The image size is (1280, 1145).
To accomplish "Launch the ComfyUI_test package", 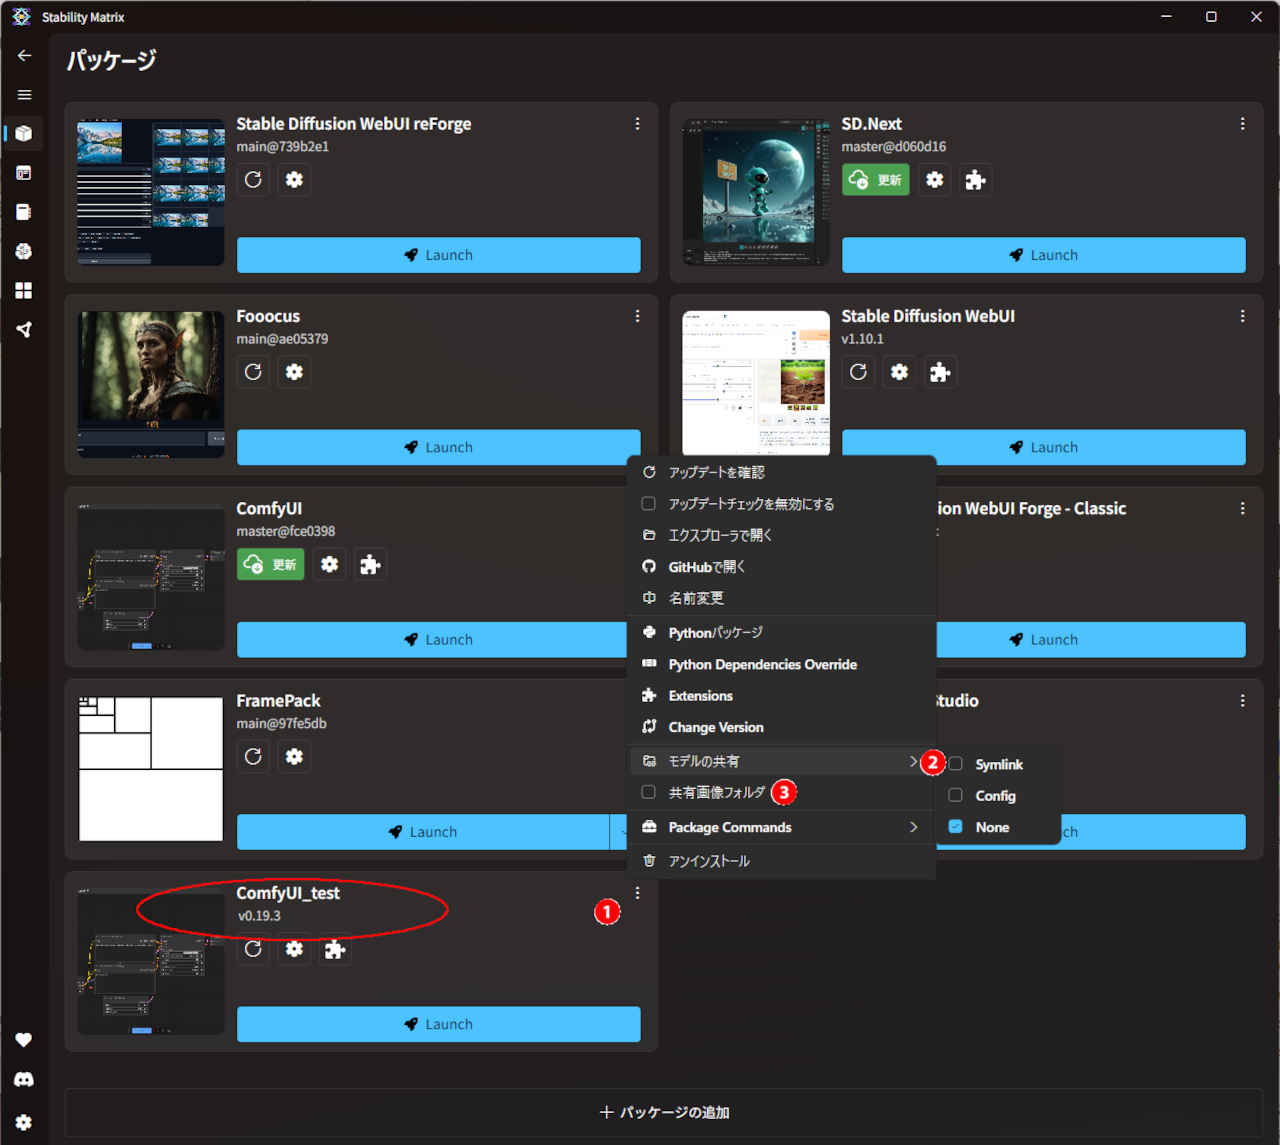I will (x=439, y=1024).
